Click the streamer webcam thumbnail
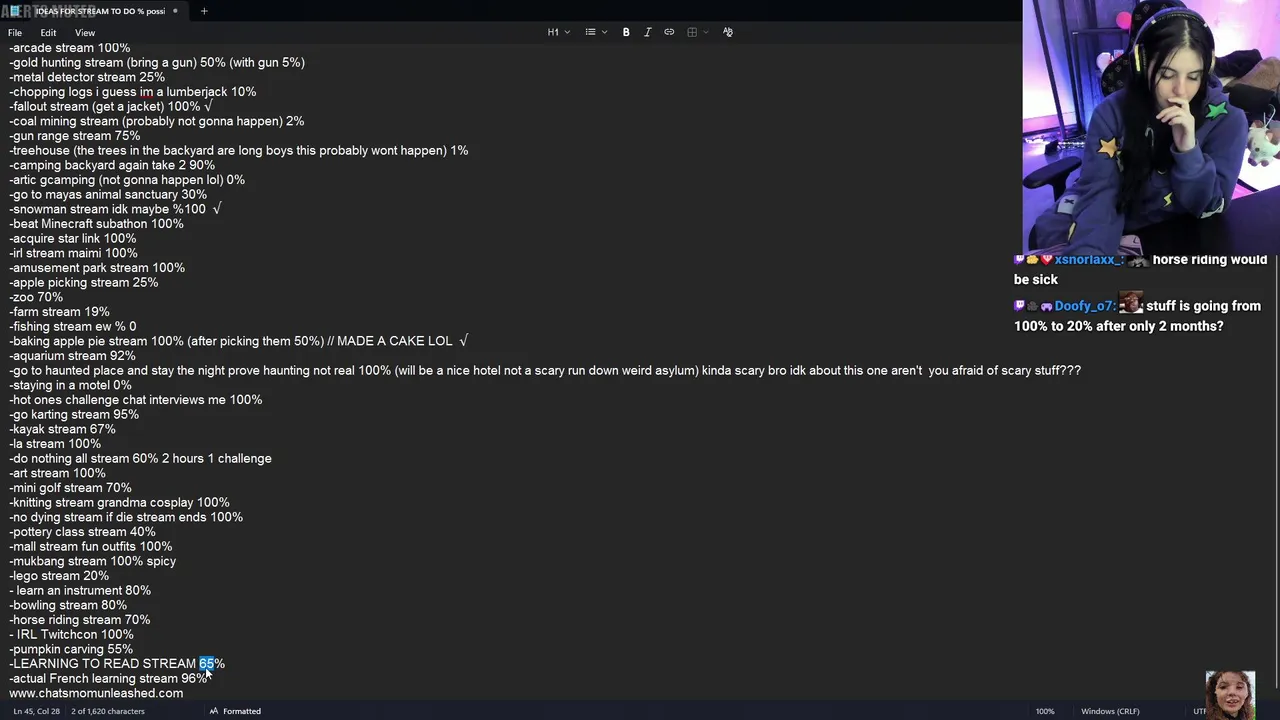This screenshot has height=720, width=1280. (x=1150, y=125)
